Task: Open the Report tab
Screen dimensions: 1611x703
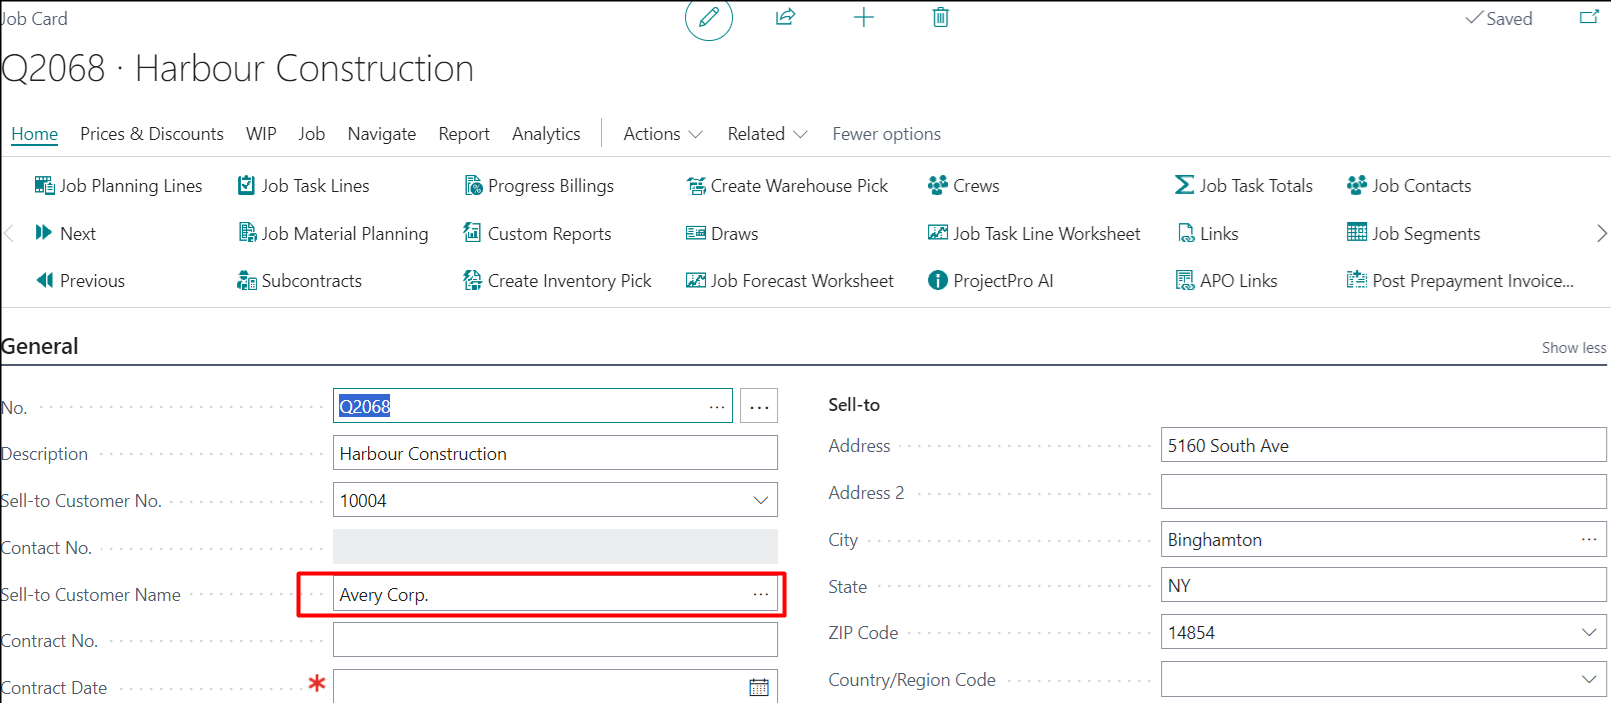Action: tap(464, 134)
